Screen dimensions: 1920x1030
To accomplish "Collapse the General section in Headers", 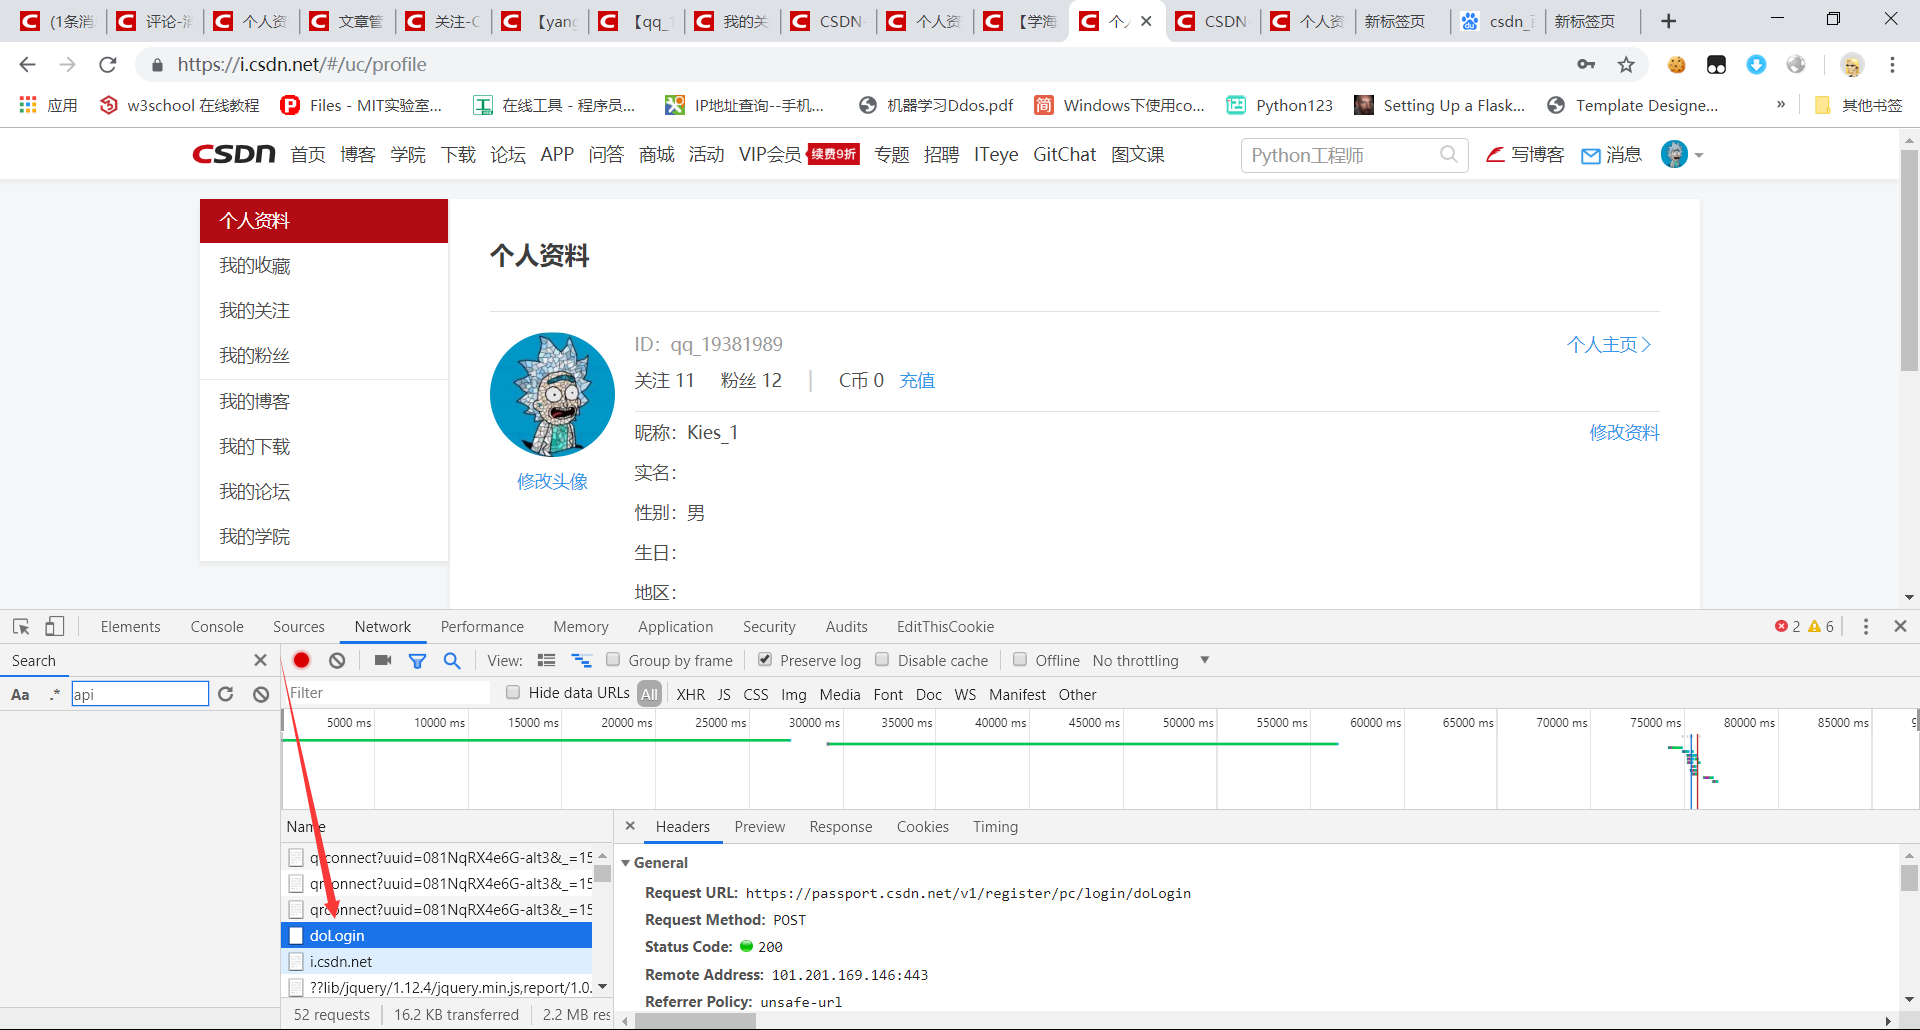I will [626, 862].
